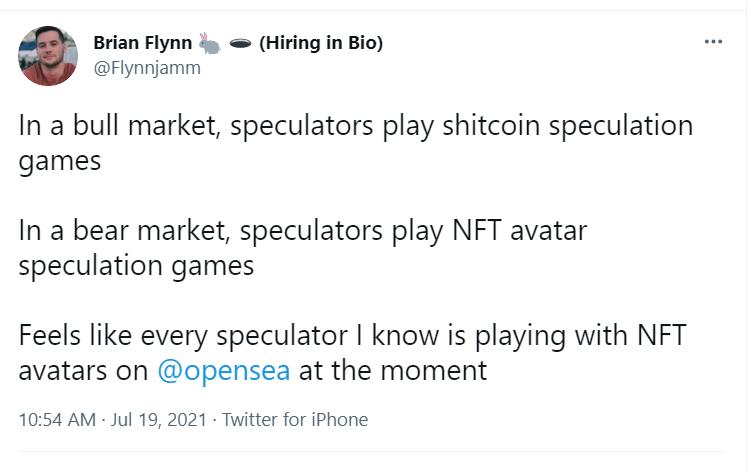Open the @opensea mention link
The image size is (748, 470).
(x=224, y=371)
